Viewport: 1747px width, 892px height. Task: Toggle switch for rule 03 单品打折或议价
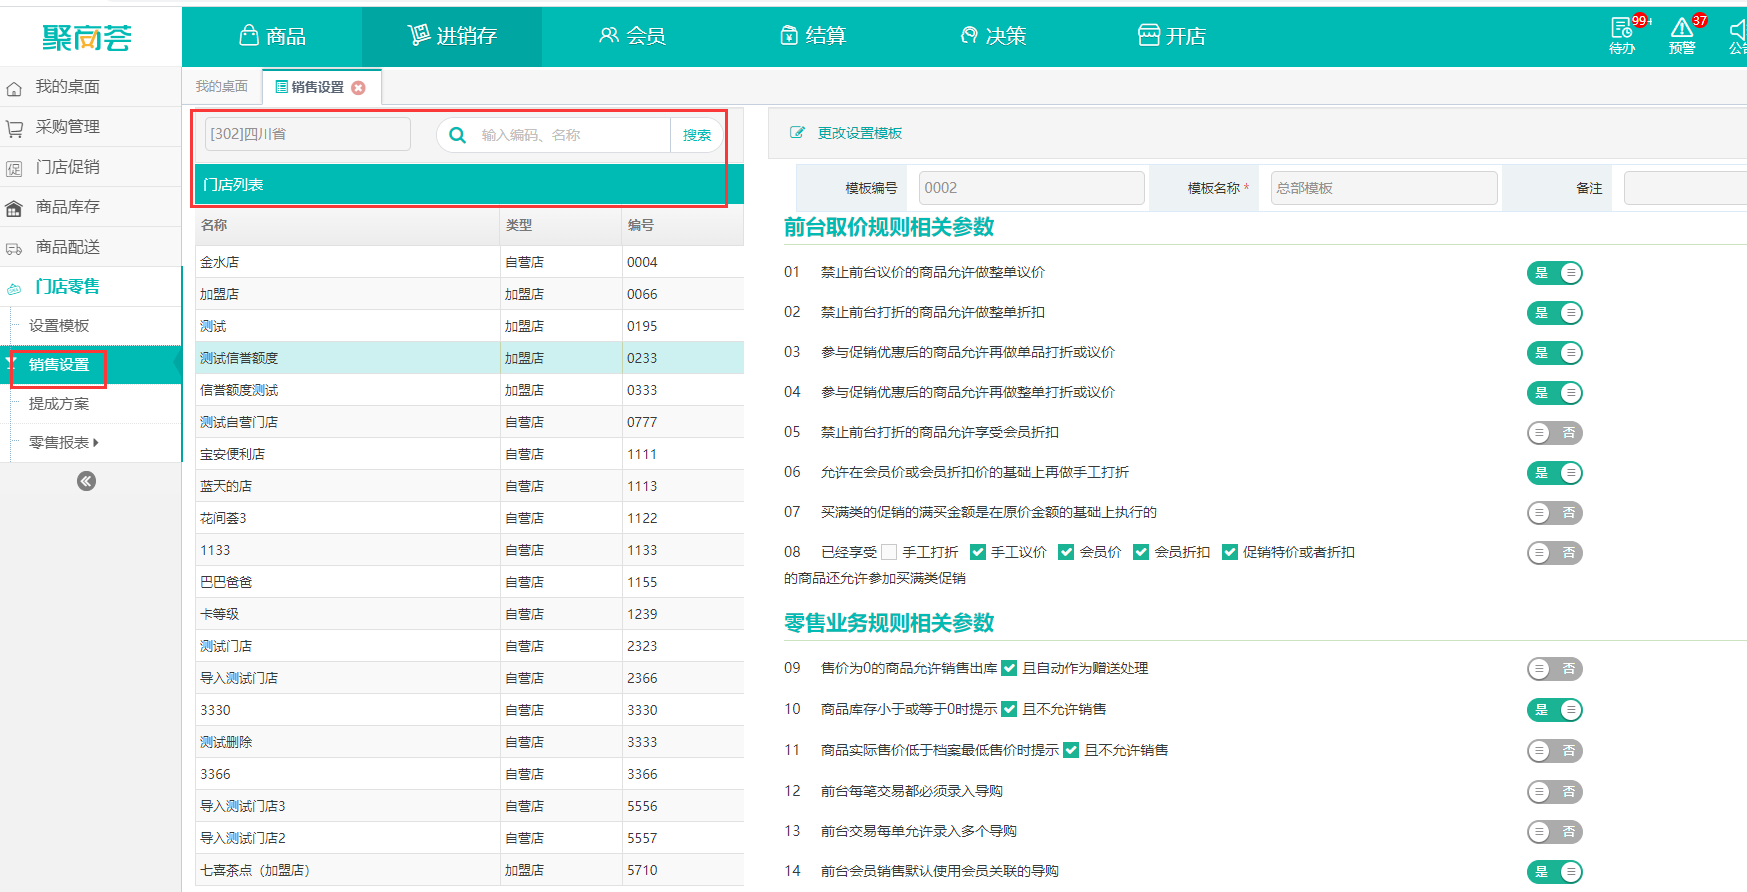pos(1555,353)
